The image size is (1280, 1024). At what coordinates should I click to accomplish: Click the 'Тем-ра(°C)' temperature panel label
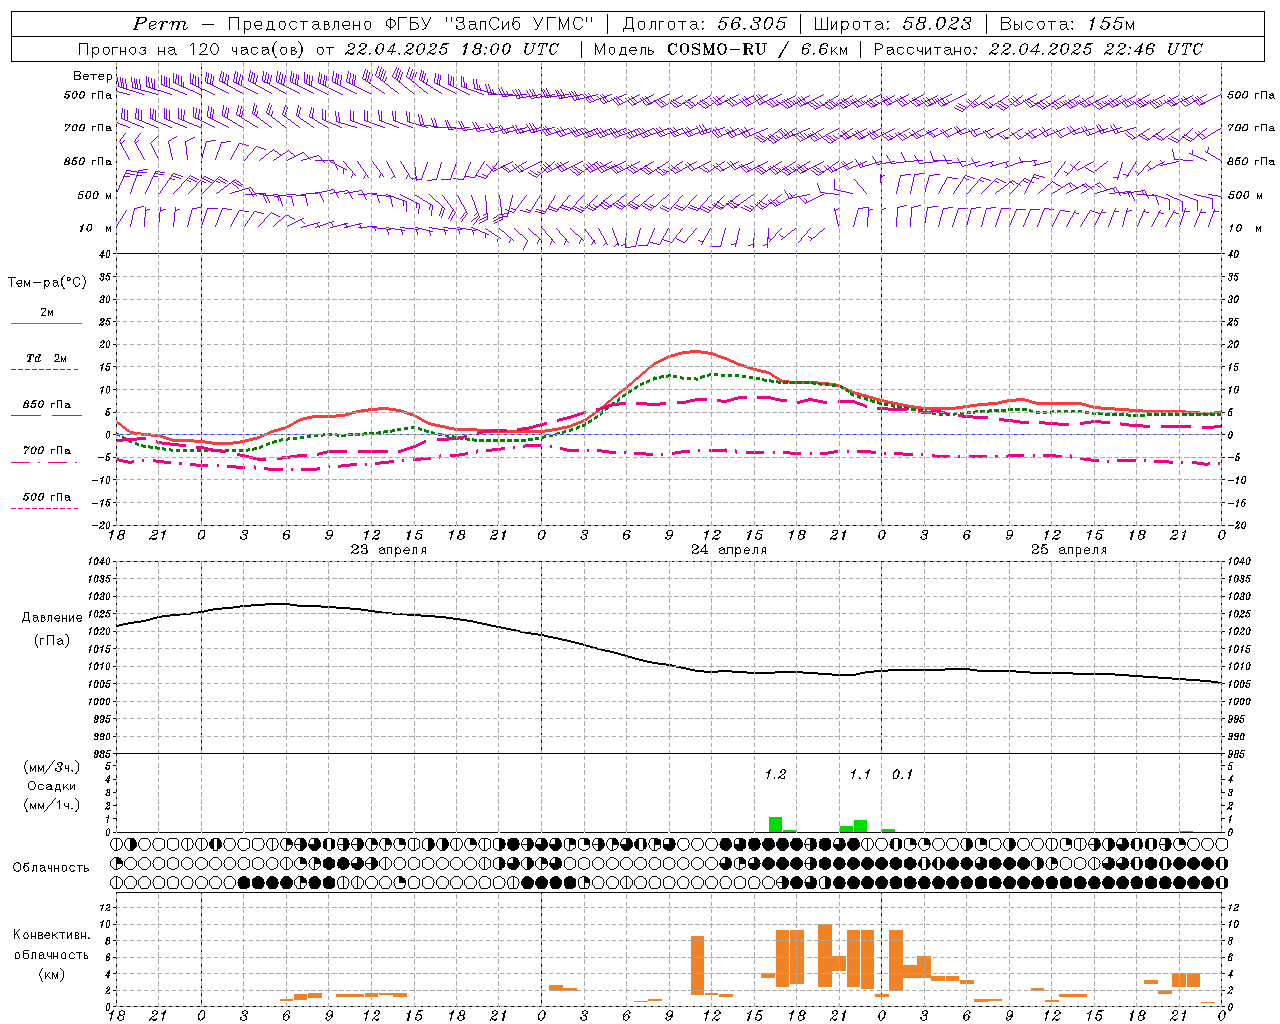47,283
